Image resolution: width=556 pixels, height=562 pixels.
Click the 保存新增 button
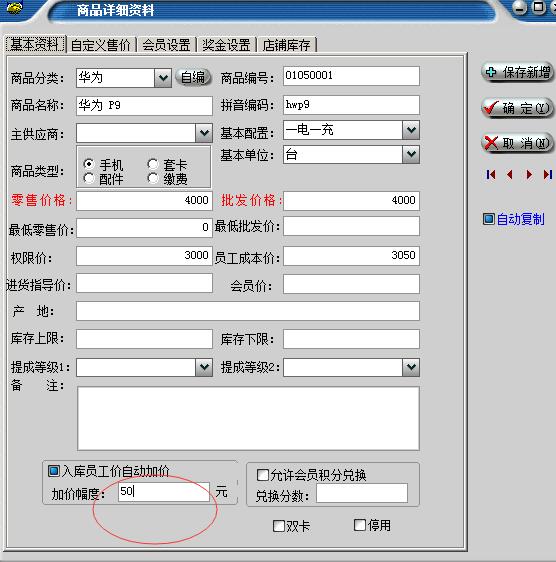coord(517,73)
